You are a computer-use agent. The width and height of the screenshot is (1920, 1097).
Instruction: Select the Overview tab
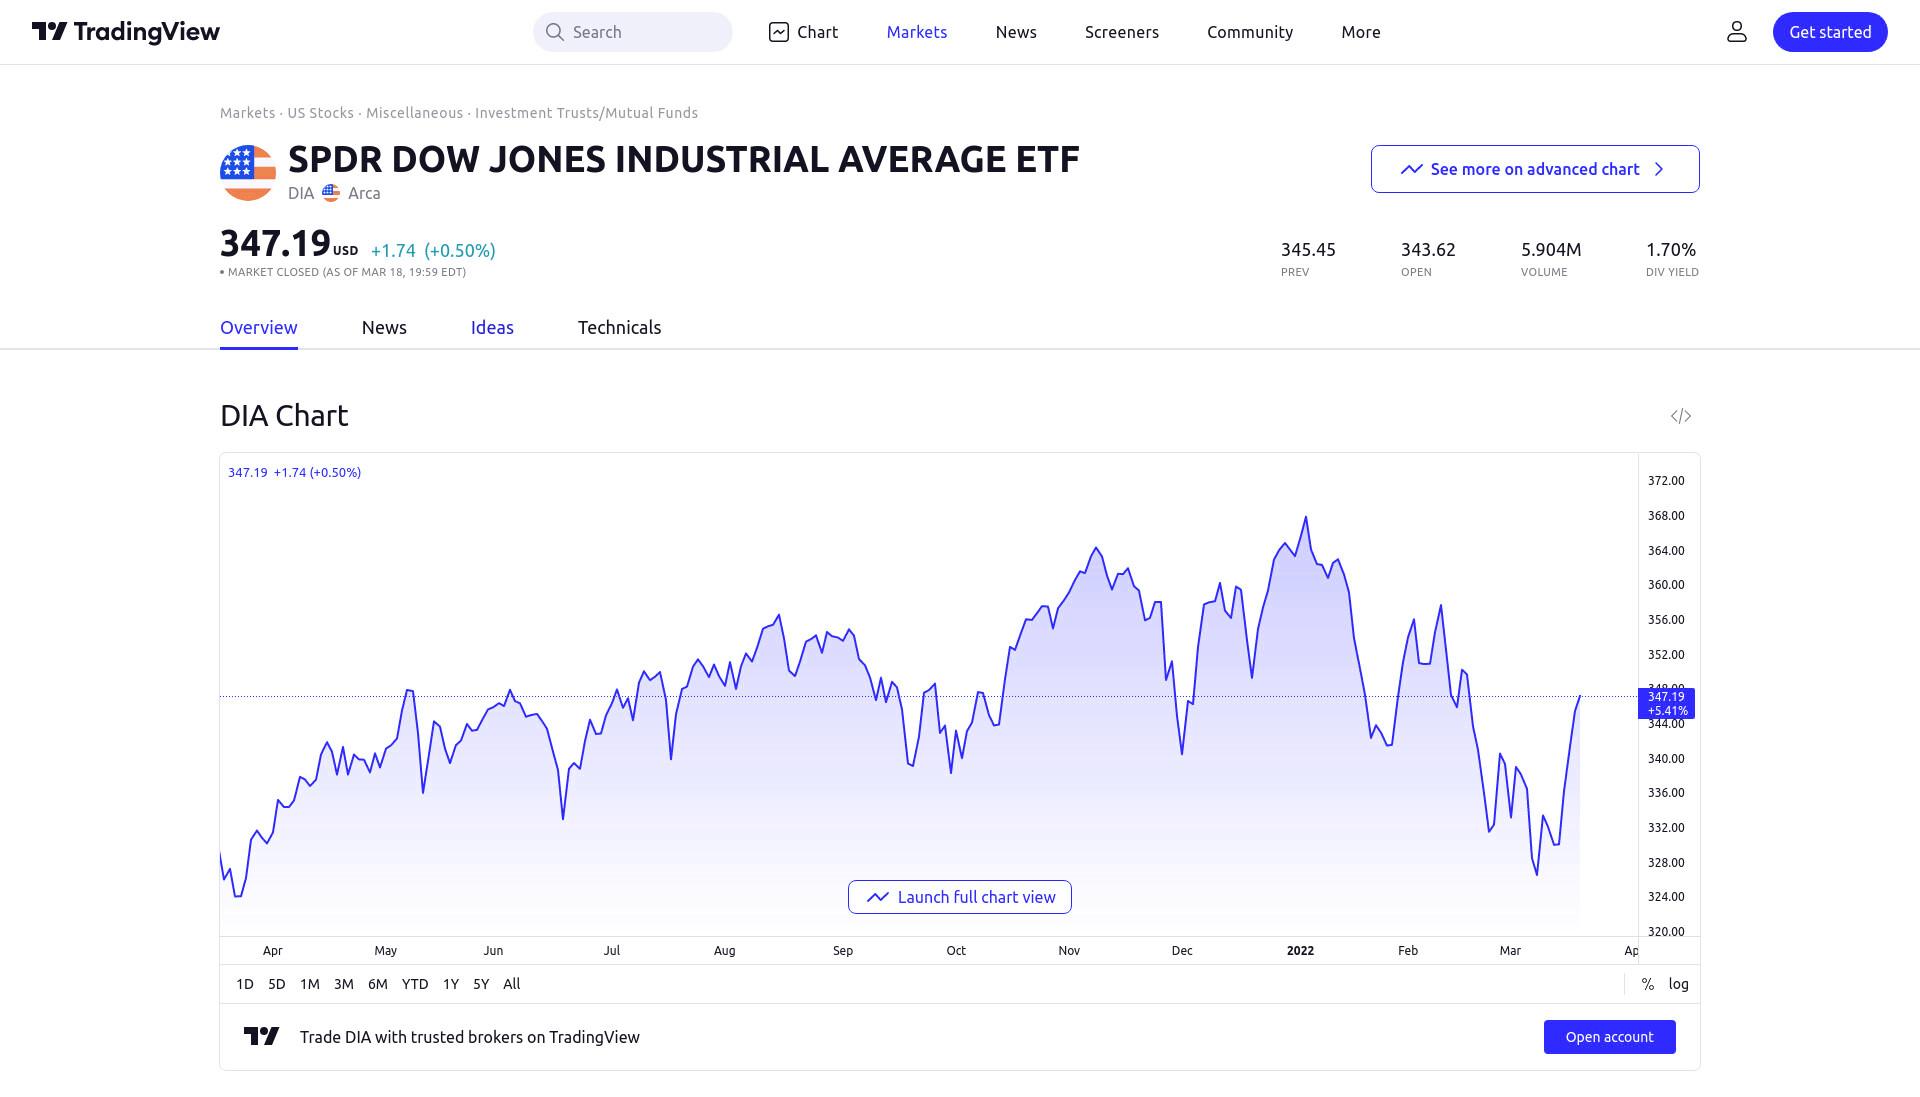[259, 328]
